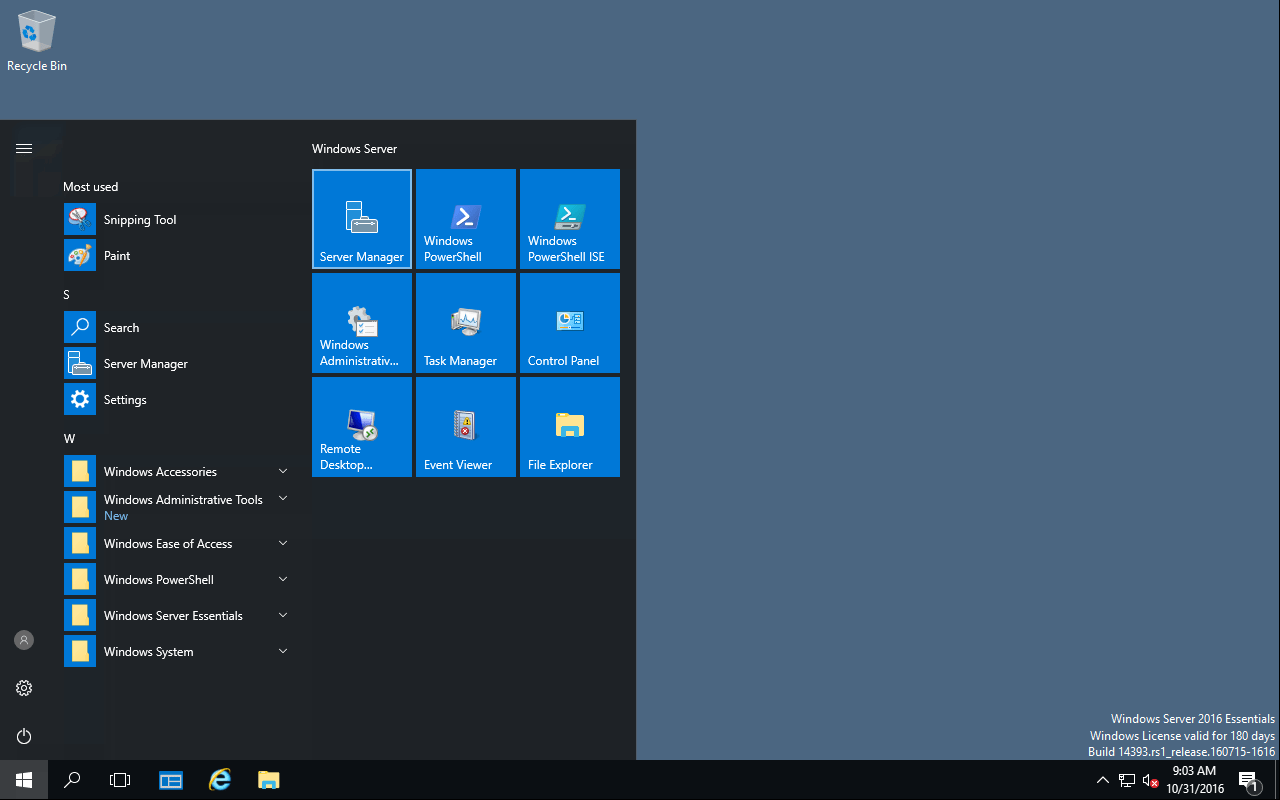Viewport: 1280px width, 800px height.
Task: Open the Windows PowerShell ISE tile
Action: click(x=570, y=219)
